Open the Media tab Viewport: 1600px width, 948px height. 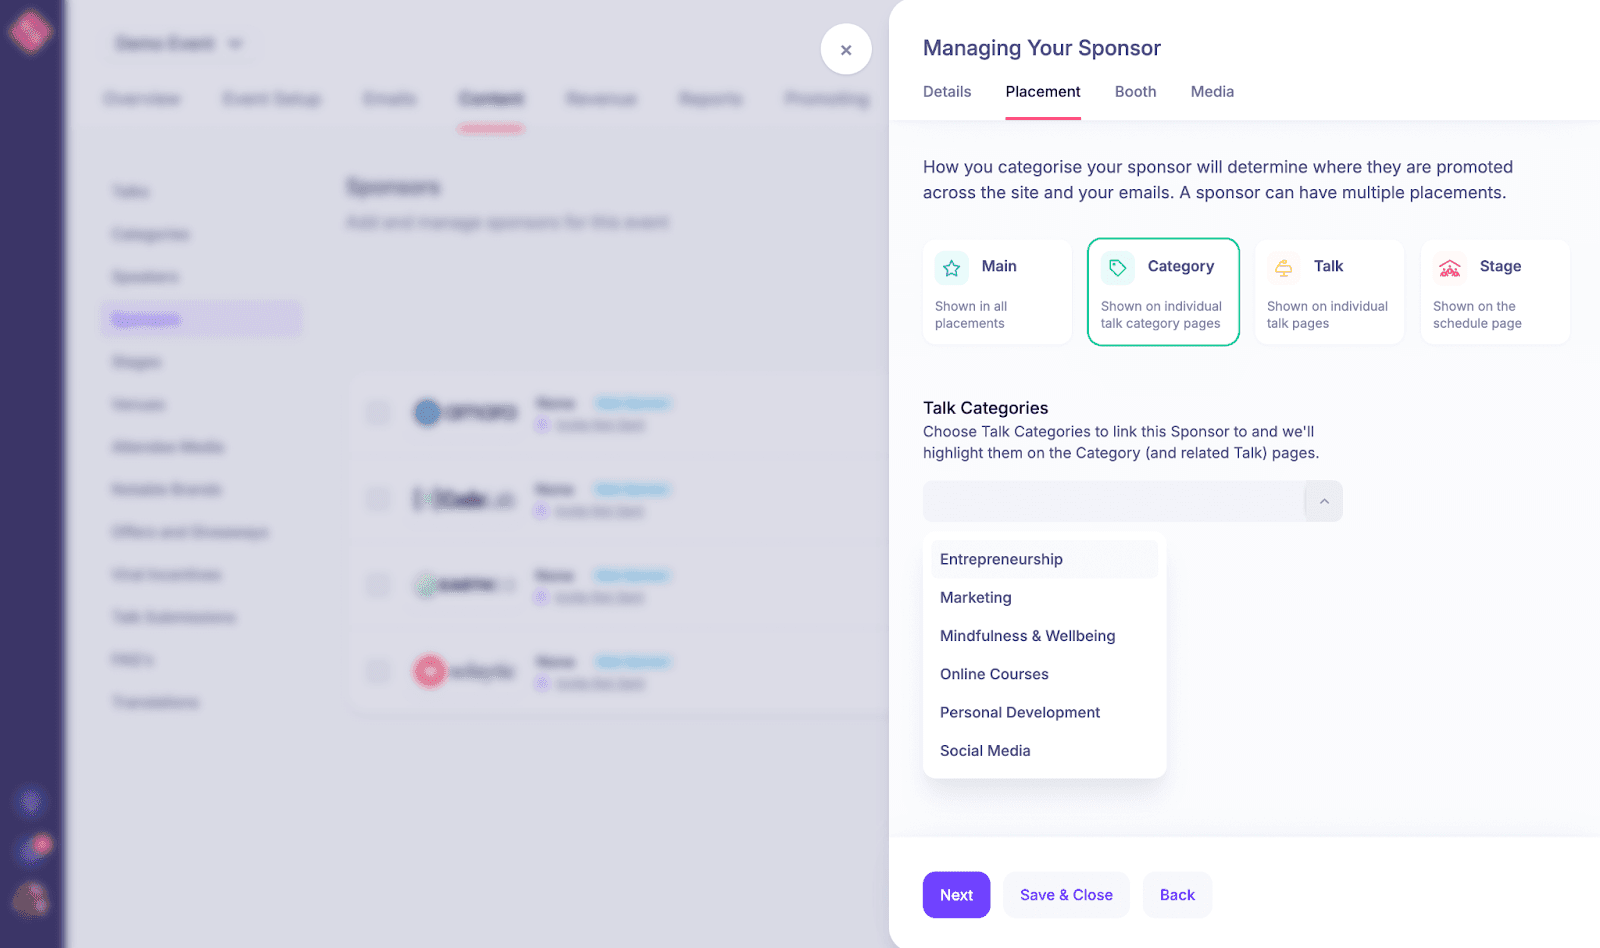point(1212,91)
